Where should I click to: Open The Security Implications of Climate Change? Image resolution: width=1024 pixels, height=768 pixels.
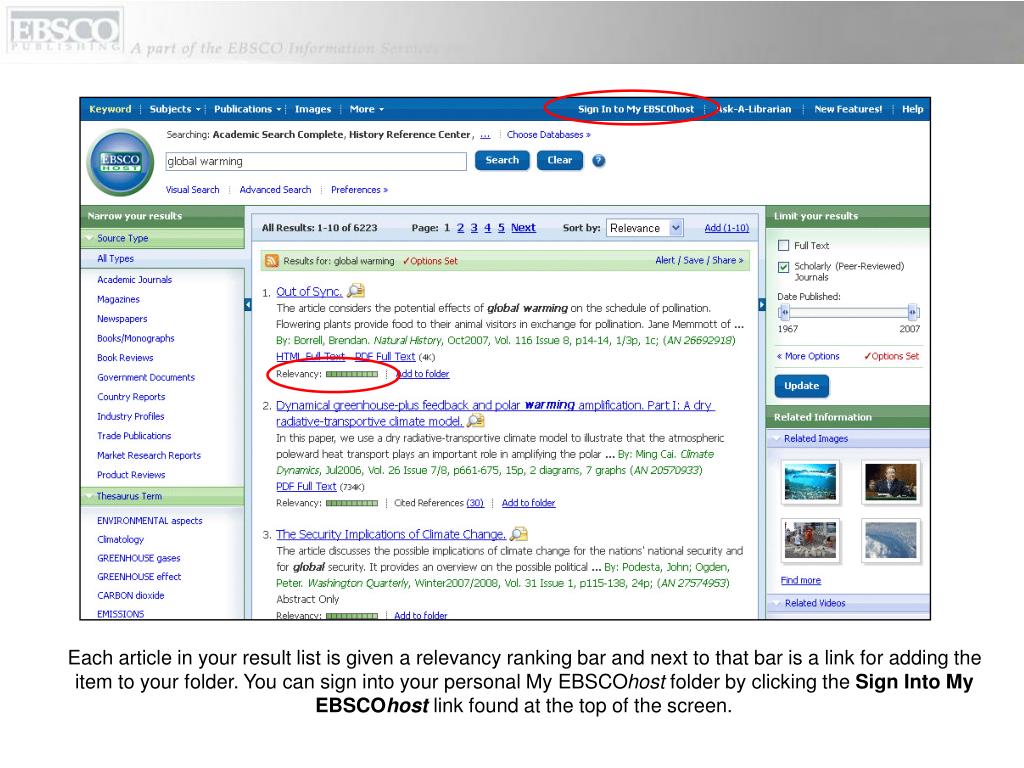(x=391, y=534)
